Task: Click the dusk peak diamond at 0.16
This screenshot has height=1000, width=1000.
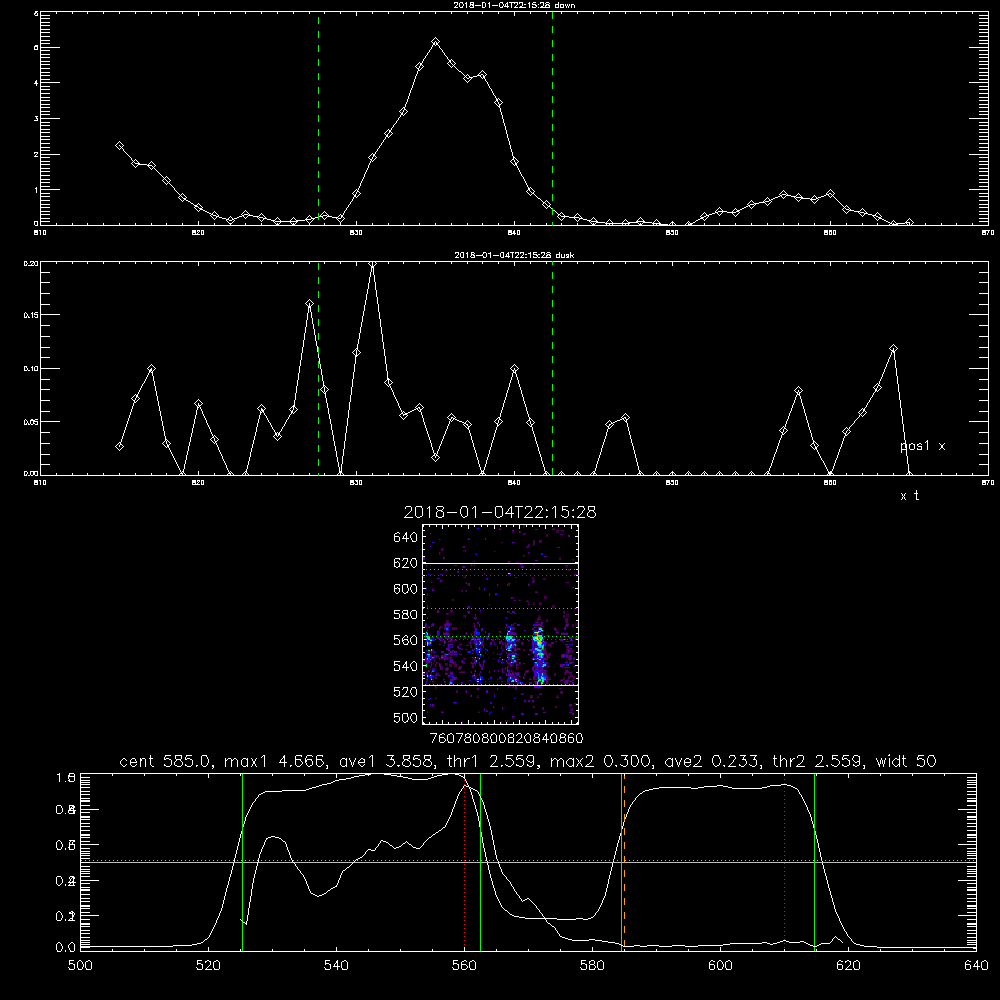Action: (309, 304)
